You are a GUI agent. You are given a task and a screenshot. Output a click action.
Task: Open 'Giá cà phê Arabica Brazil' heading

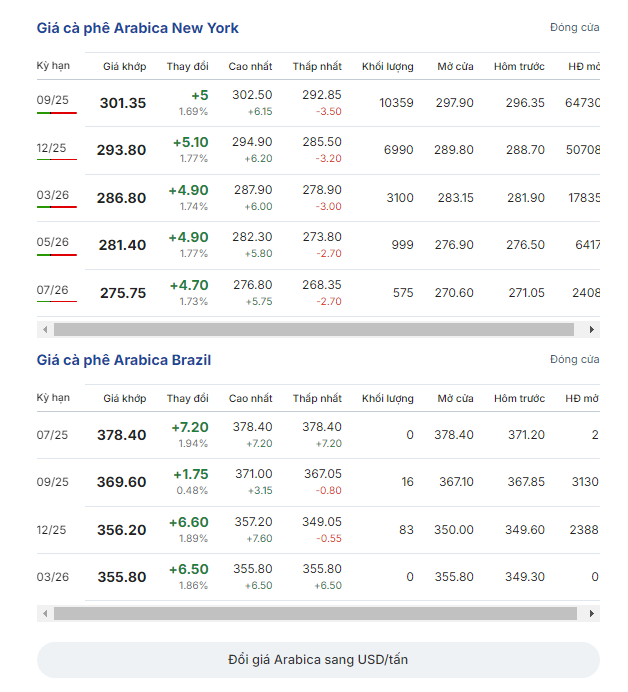coord(124,360)
